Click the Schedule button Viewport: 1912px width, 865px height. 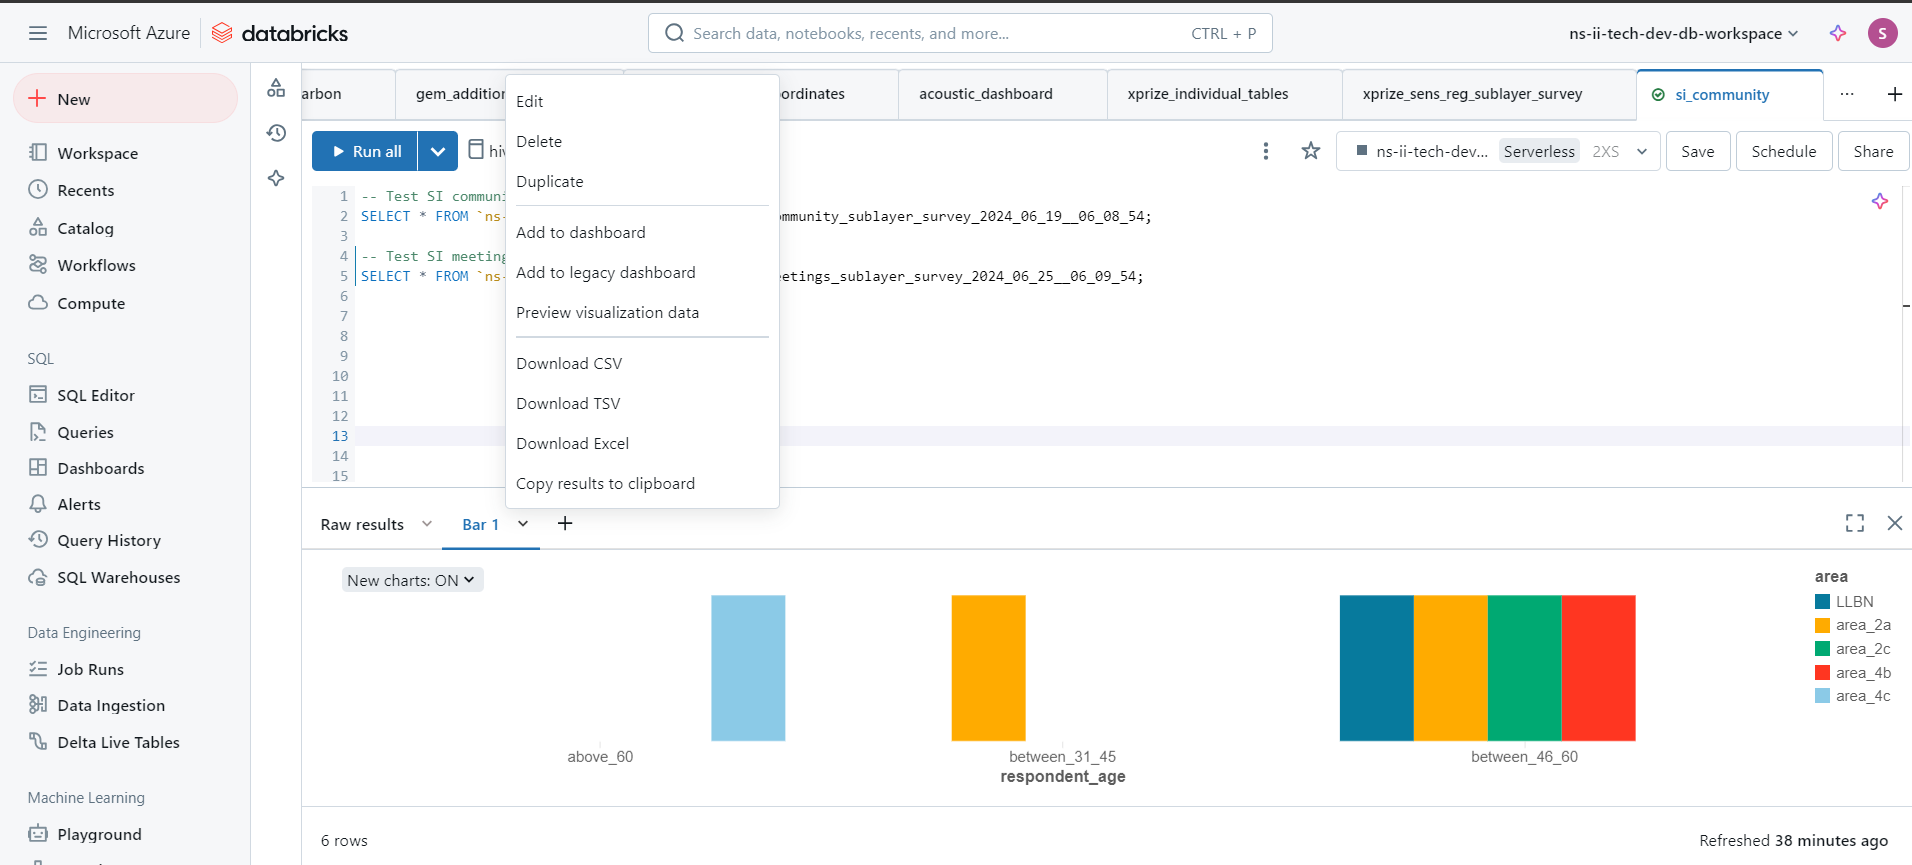1784,151
